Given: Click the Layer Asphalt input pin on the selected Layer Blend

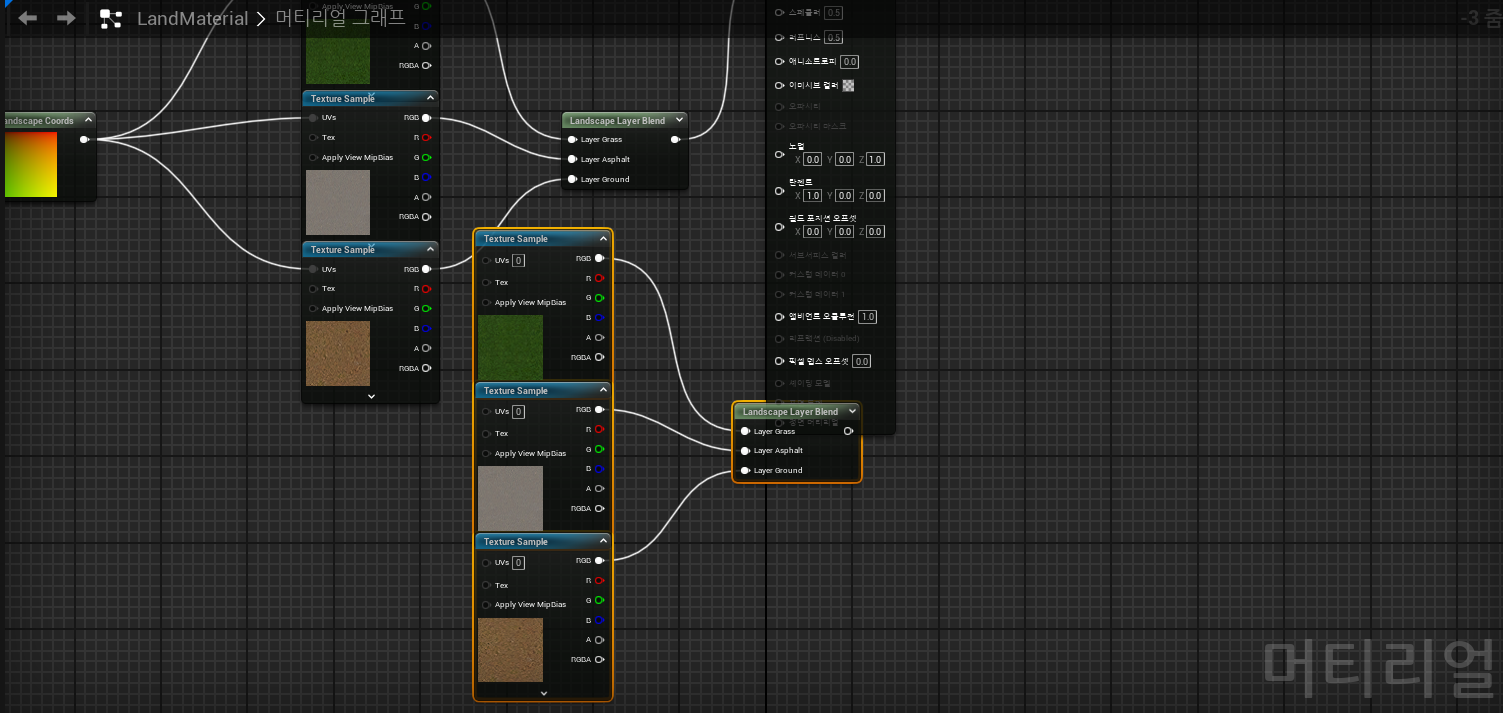Looking at the screenshot, I should click(745, 451).
